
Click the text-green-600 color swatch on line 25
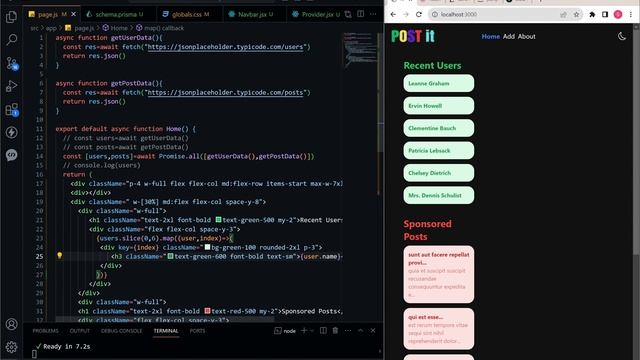click(171, 256)
